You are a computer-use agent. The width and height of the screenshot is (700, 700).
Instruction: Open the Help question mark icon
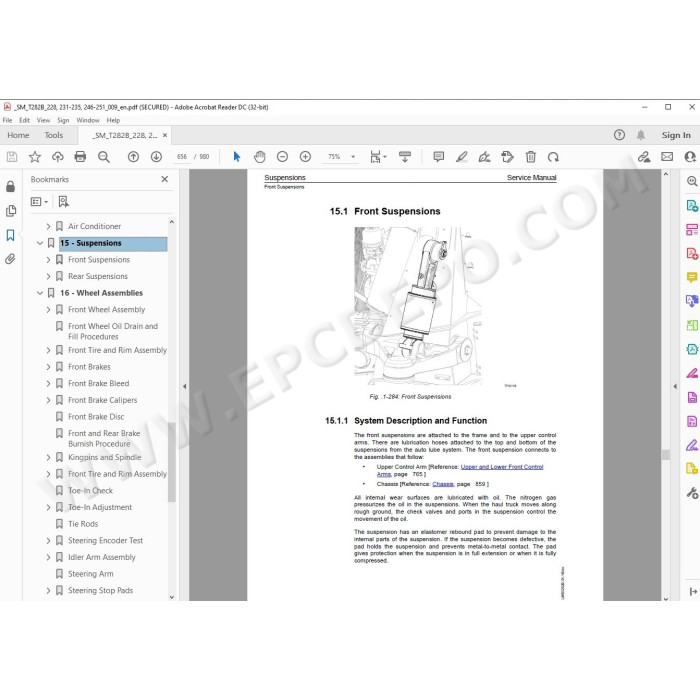(619, 135)
